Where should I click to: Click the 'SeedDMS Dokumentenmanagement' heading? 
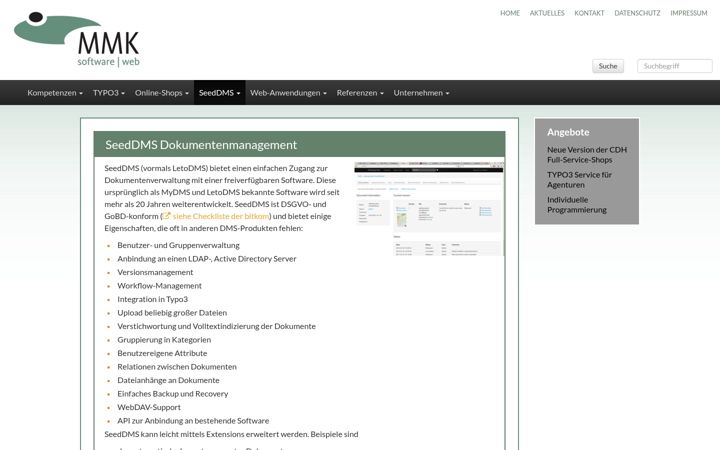[x=201, y=145]
